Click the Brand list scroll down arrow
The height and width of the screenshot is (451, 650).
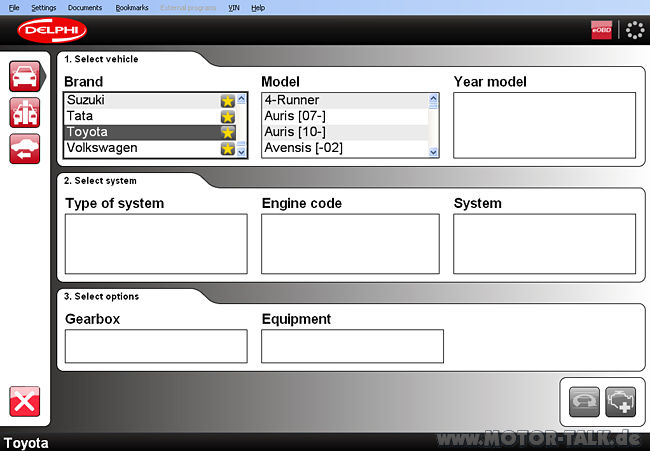(x=241, y=152)
